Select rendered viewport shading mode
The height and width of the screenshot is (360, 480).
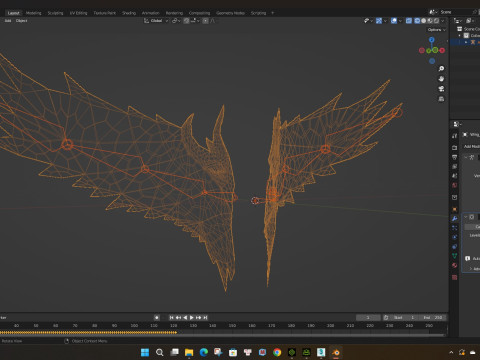coord(436,21)
